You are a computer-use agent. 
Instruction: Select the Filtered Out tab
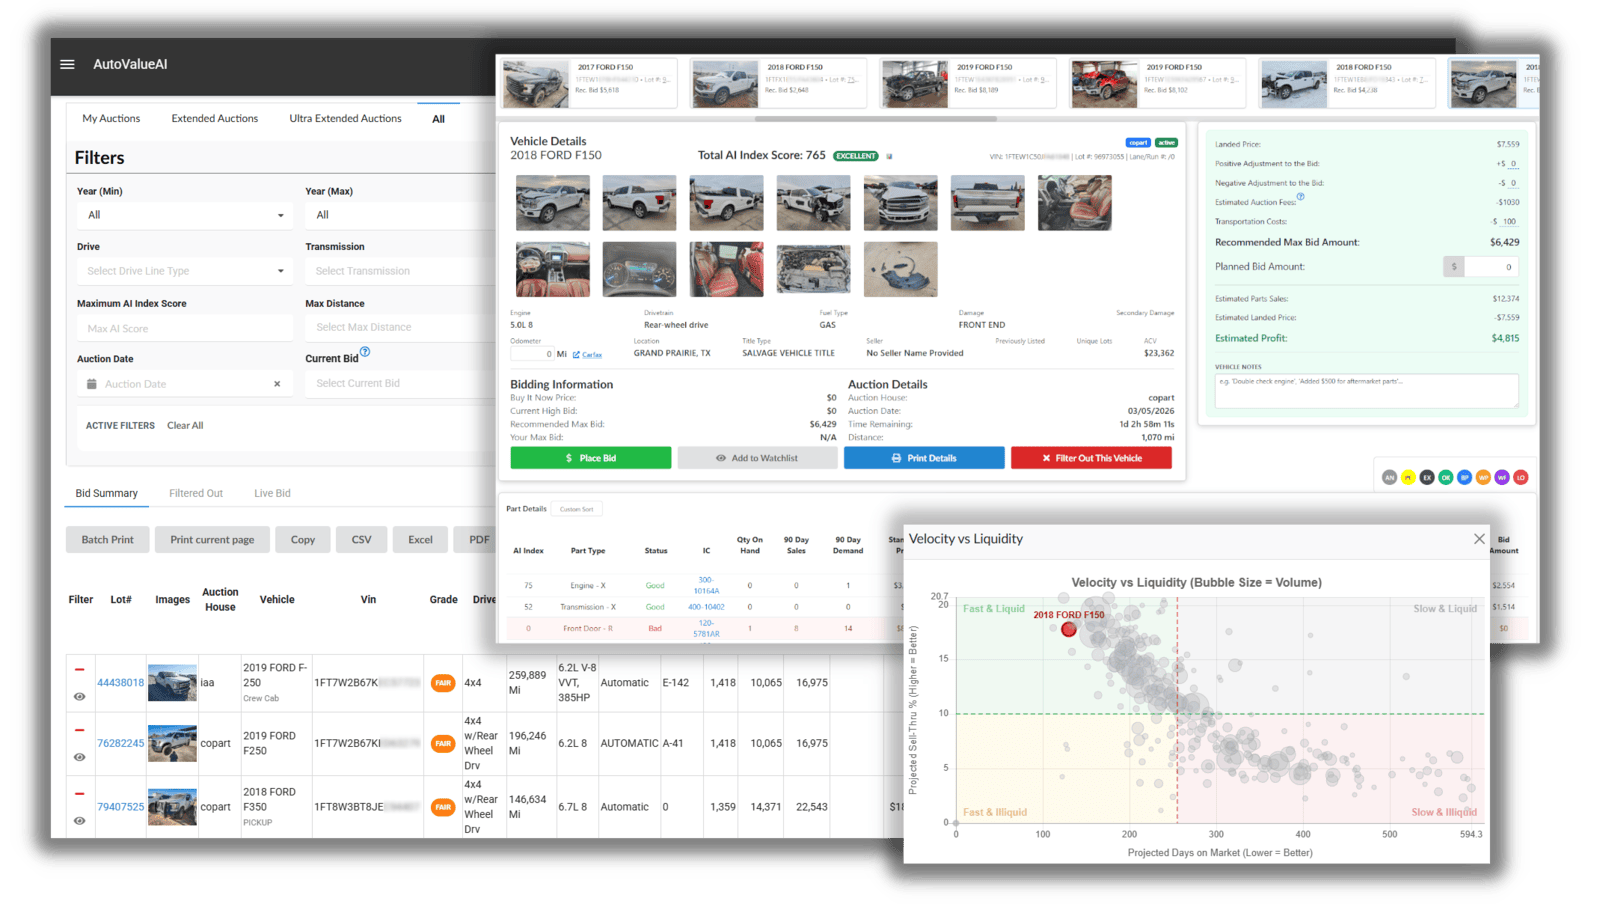(x=196, y=493)
